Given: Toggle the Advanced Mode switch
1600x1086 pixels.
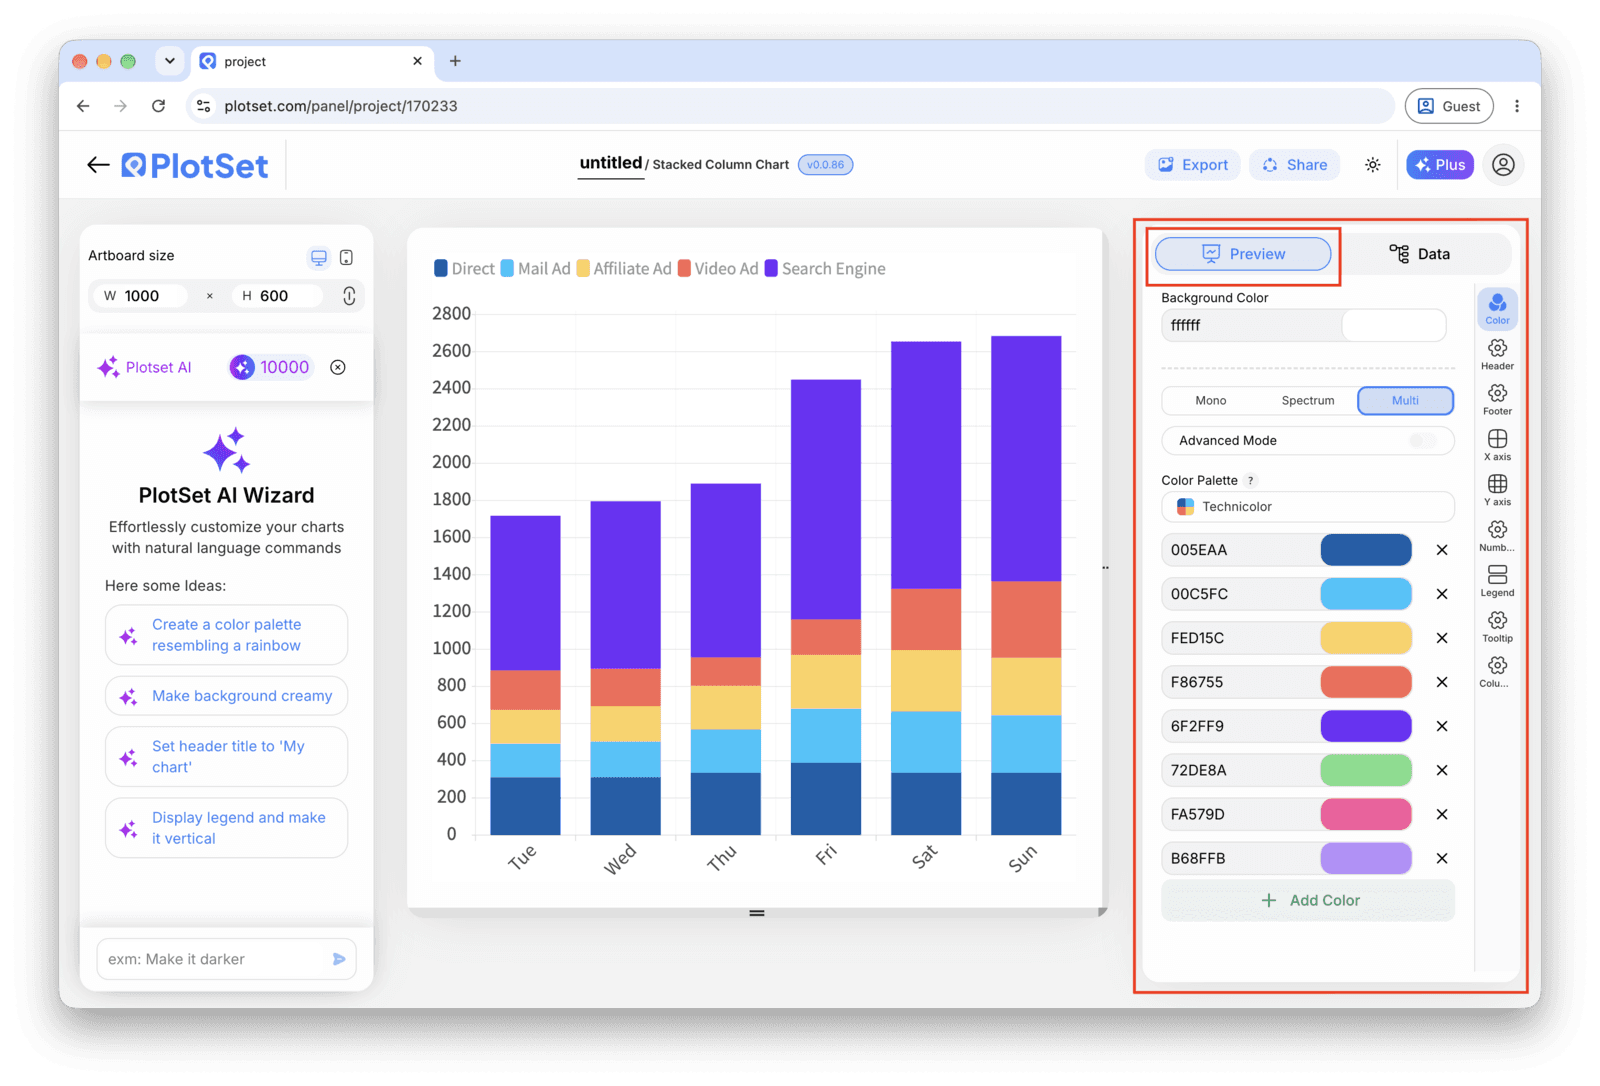Looking at the screenshot, I should (x=1423, y=441).
